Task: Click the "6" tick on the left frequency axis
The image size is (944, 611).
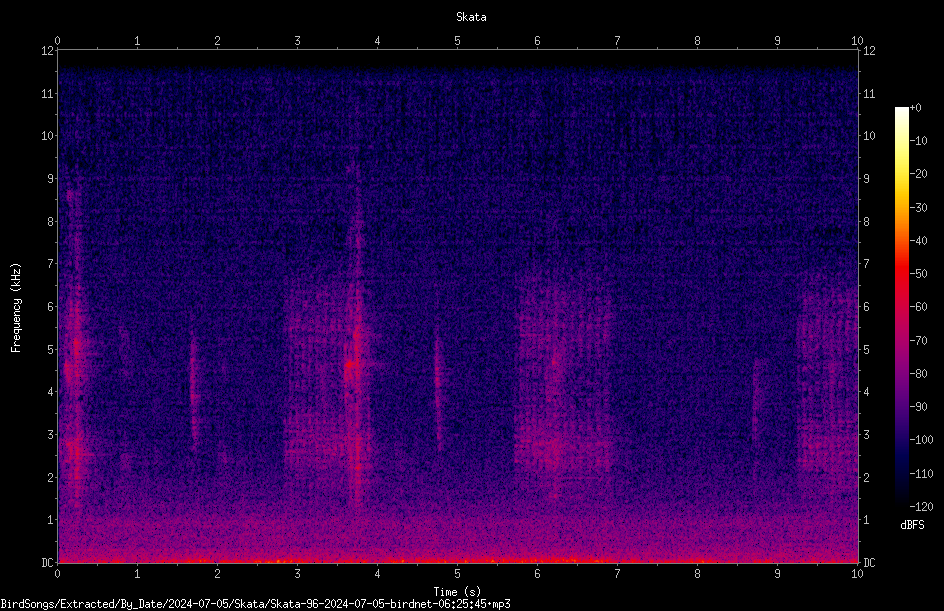Action: coord(51,306)
